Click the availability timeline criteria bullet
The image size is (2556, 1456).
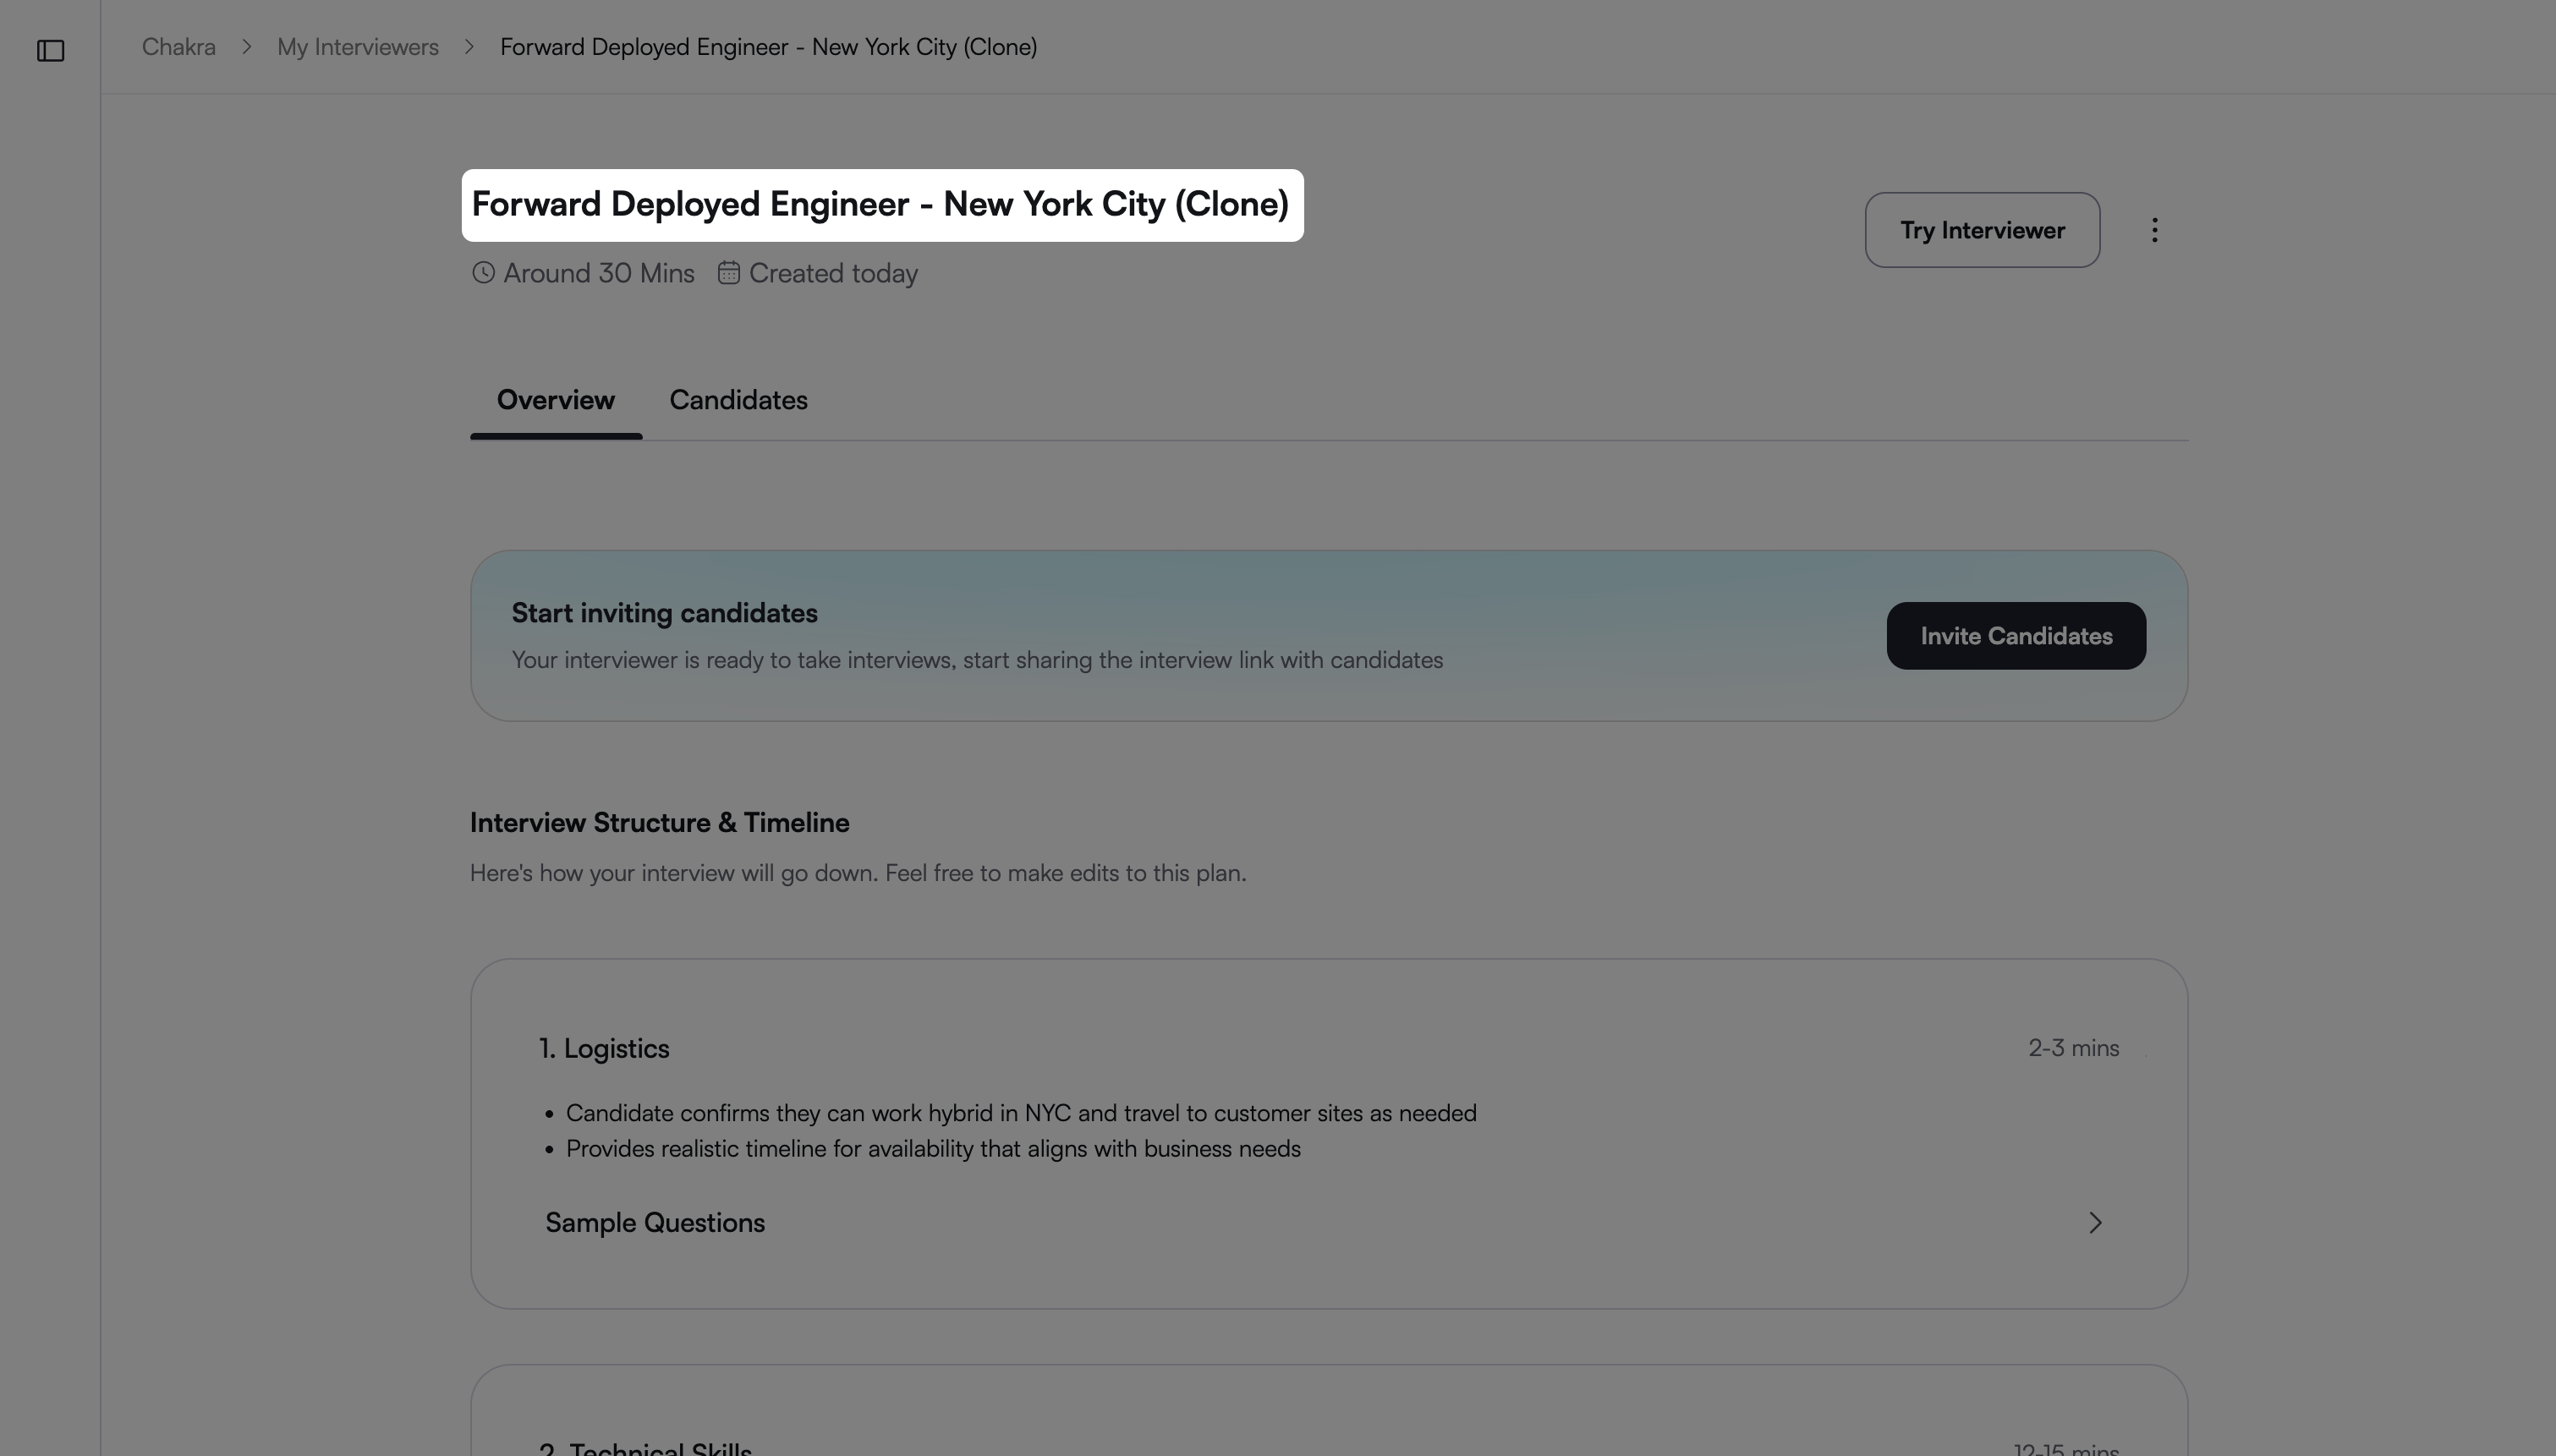tap(932, 1148)
